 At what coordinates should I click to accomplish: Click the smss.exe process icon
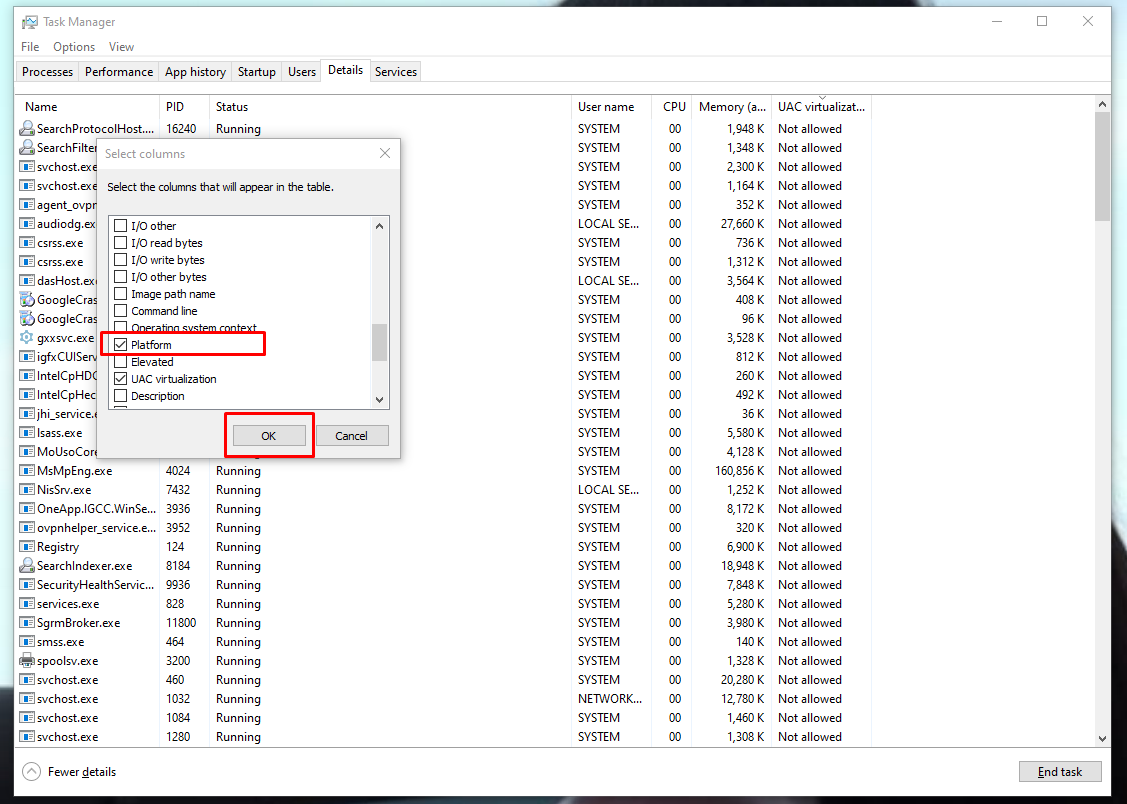[27, 642]
